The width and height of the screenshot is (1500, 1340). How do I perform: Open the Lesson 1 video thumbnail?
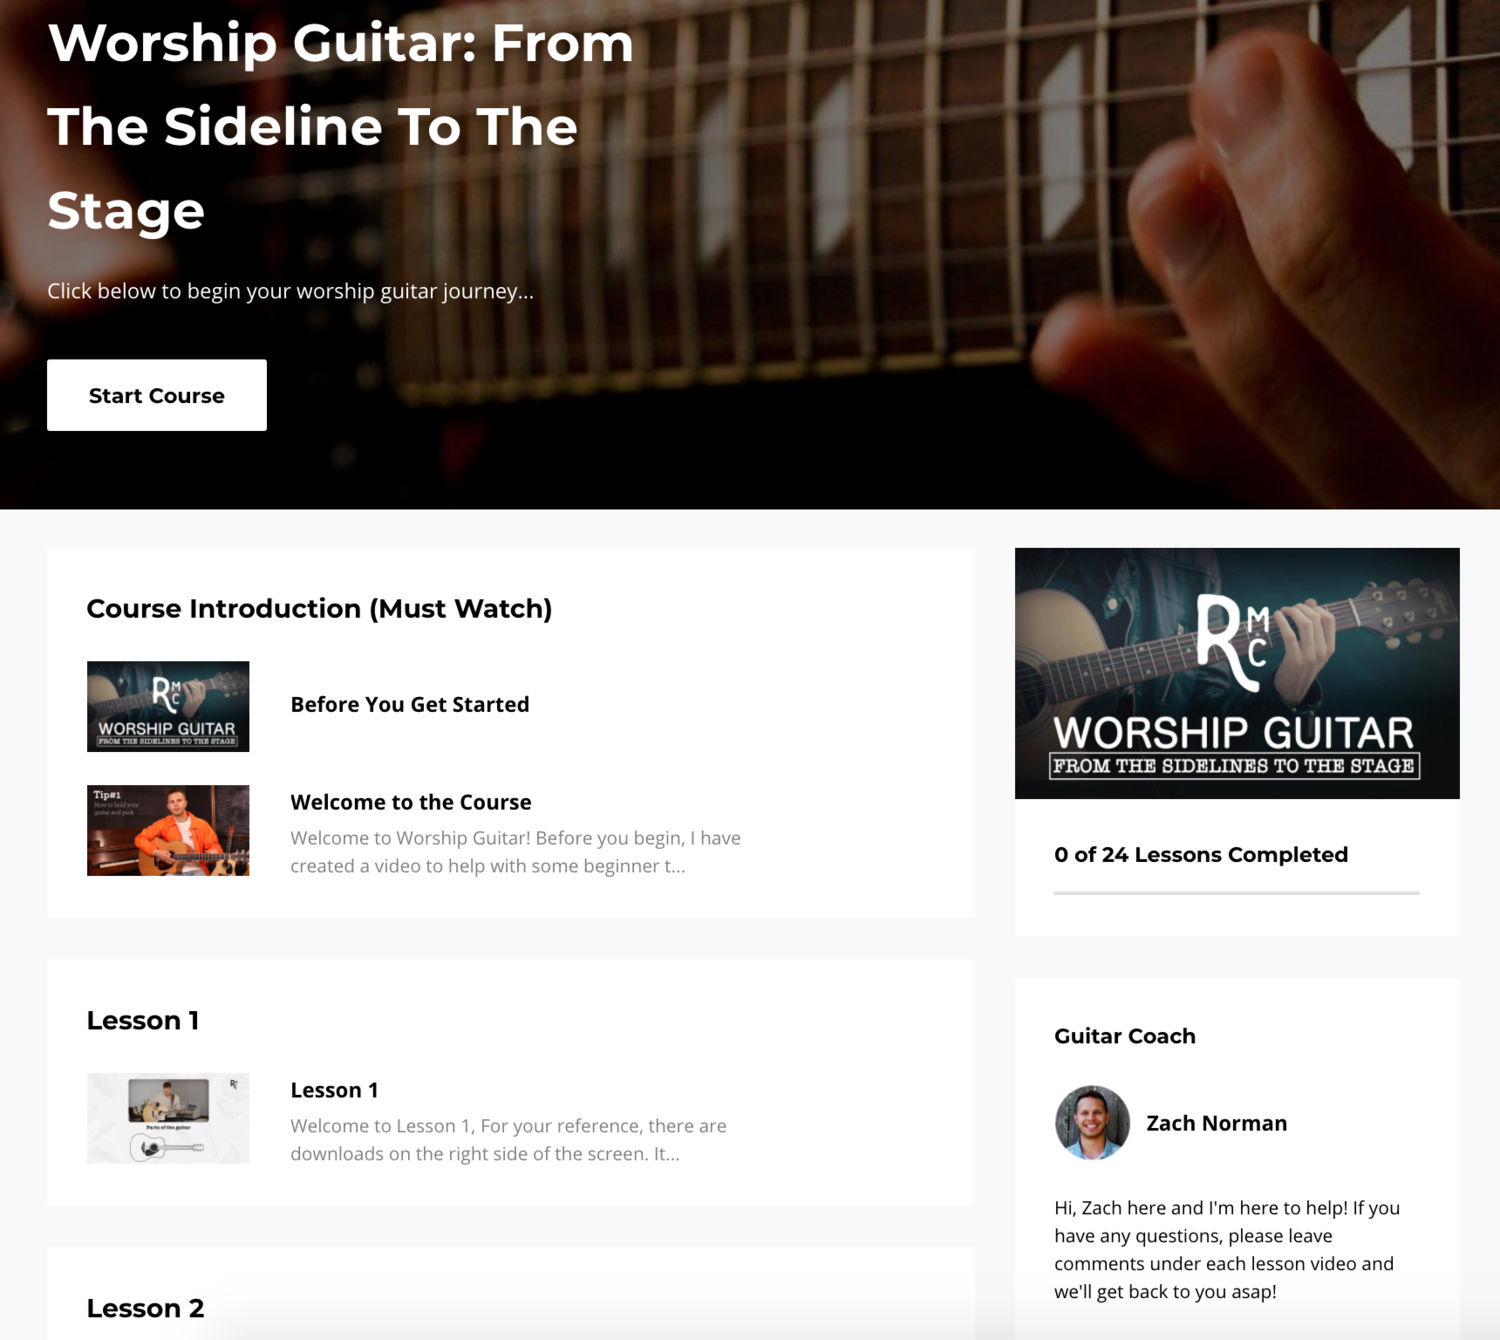coord(168,1118)
